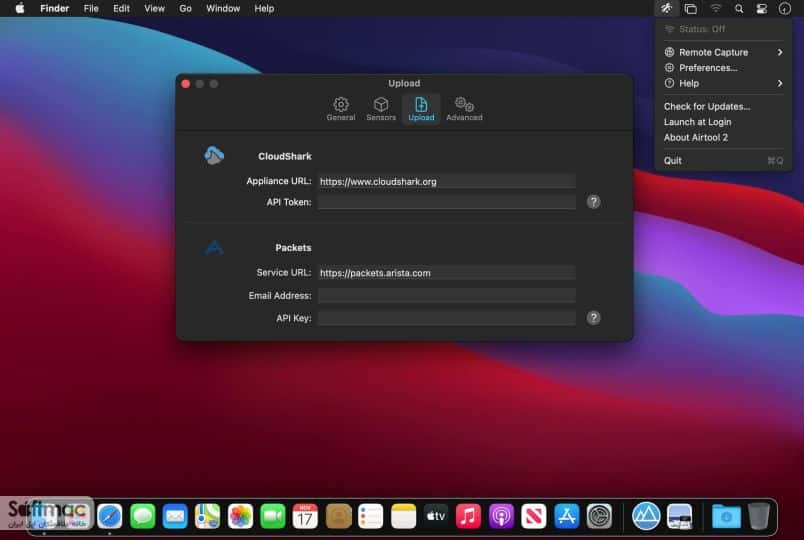Open the Trash from the Dock
This screenshot has height=540, width=804.
(x=759, y=516)
